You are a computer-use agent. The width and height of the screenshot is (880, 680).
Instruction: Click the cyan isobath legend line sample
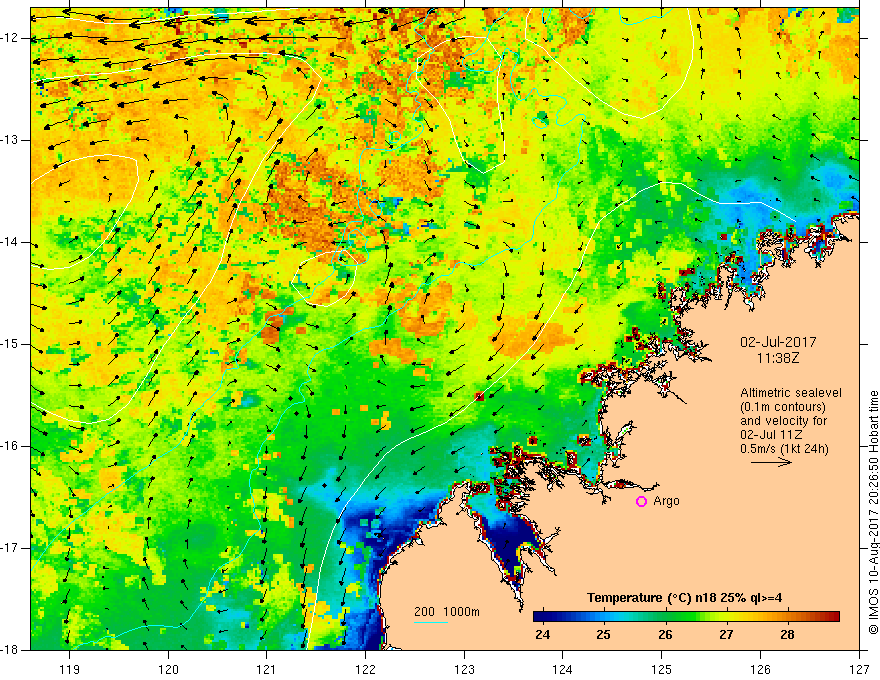[x=430, y=622]
